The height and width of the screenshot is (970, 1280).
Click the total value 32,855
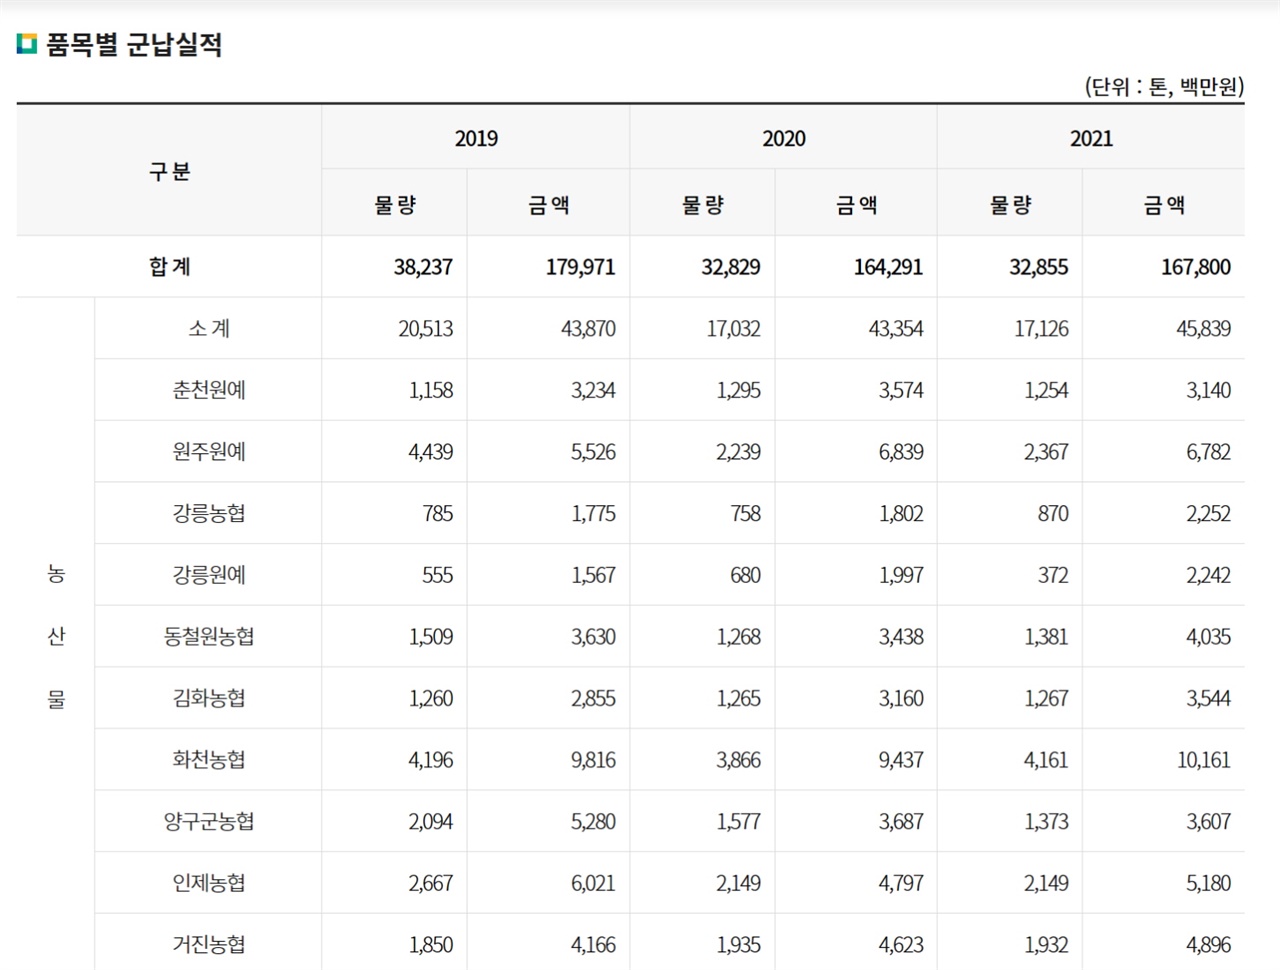click(1039, 267)
